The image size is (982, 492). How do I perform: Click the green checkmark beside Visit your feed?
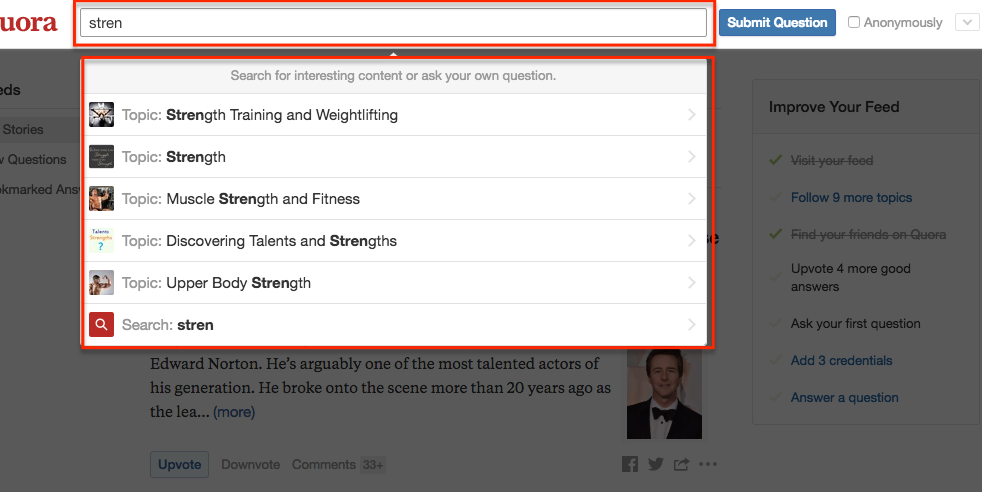point(775,160)
